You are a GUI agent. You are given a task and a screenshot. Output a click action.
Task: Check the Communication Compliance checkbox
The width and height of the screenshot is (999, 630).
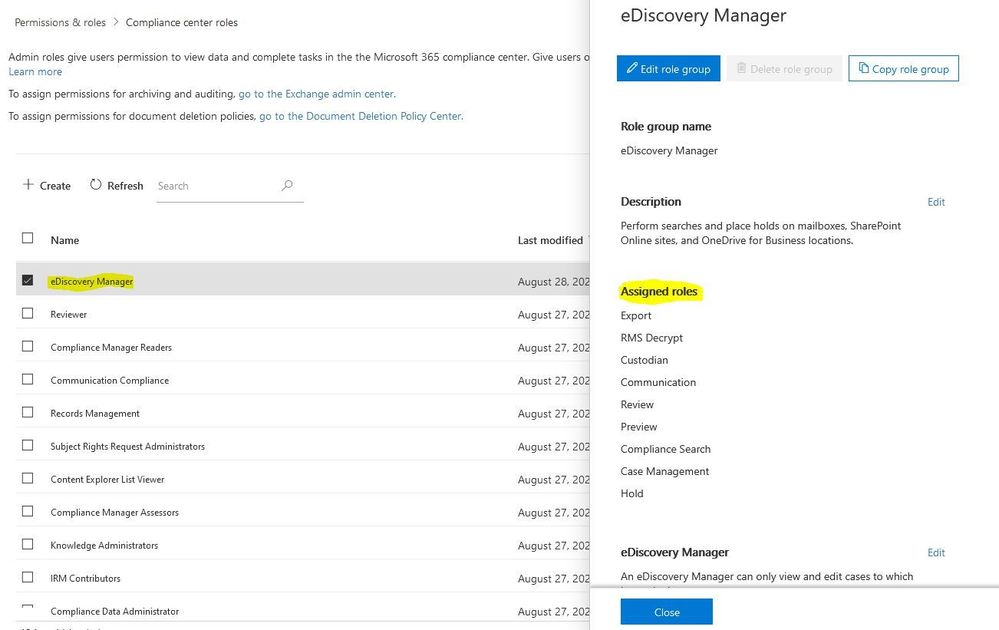coord(27,380)
